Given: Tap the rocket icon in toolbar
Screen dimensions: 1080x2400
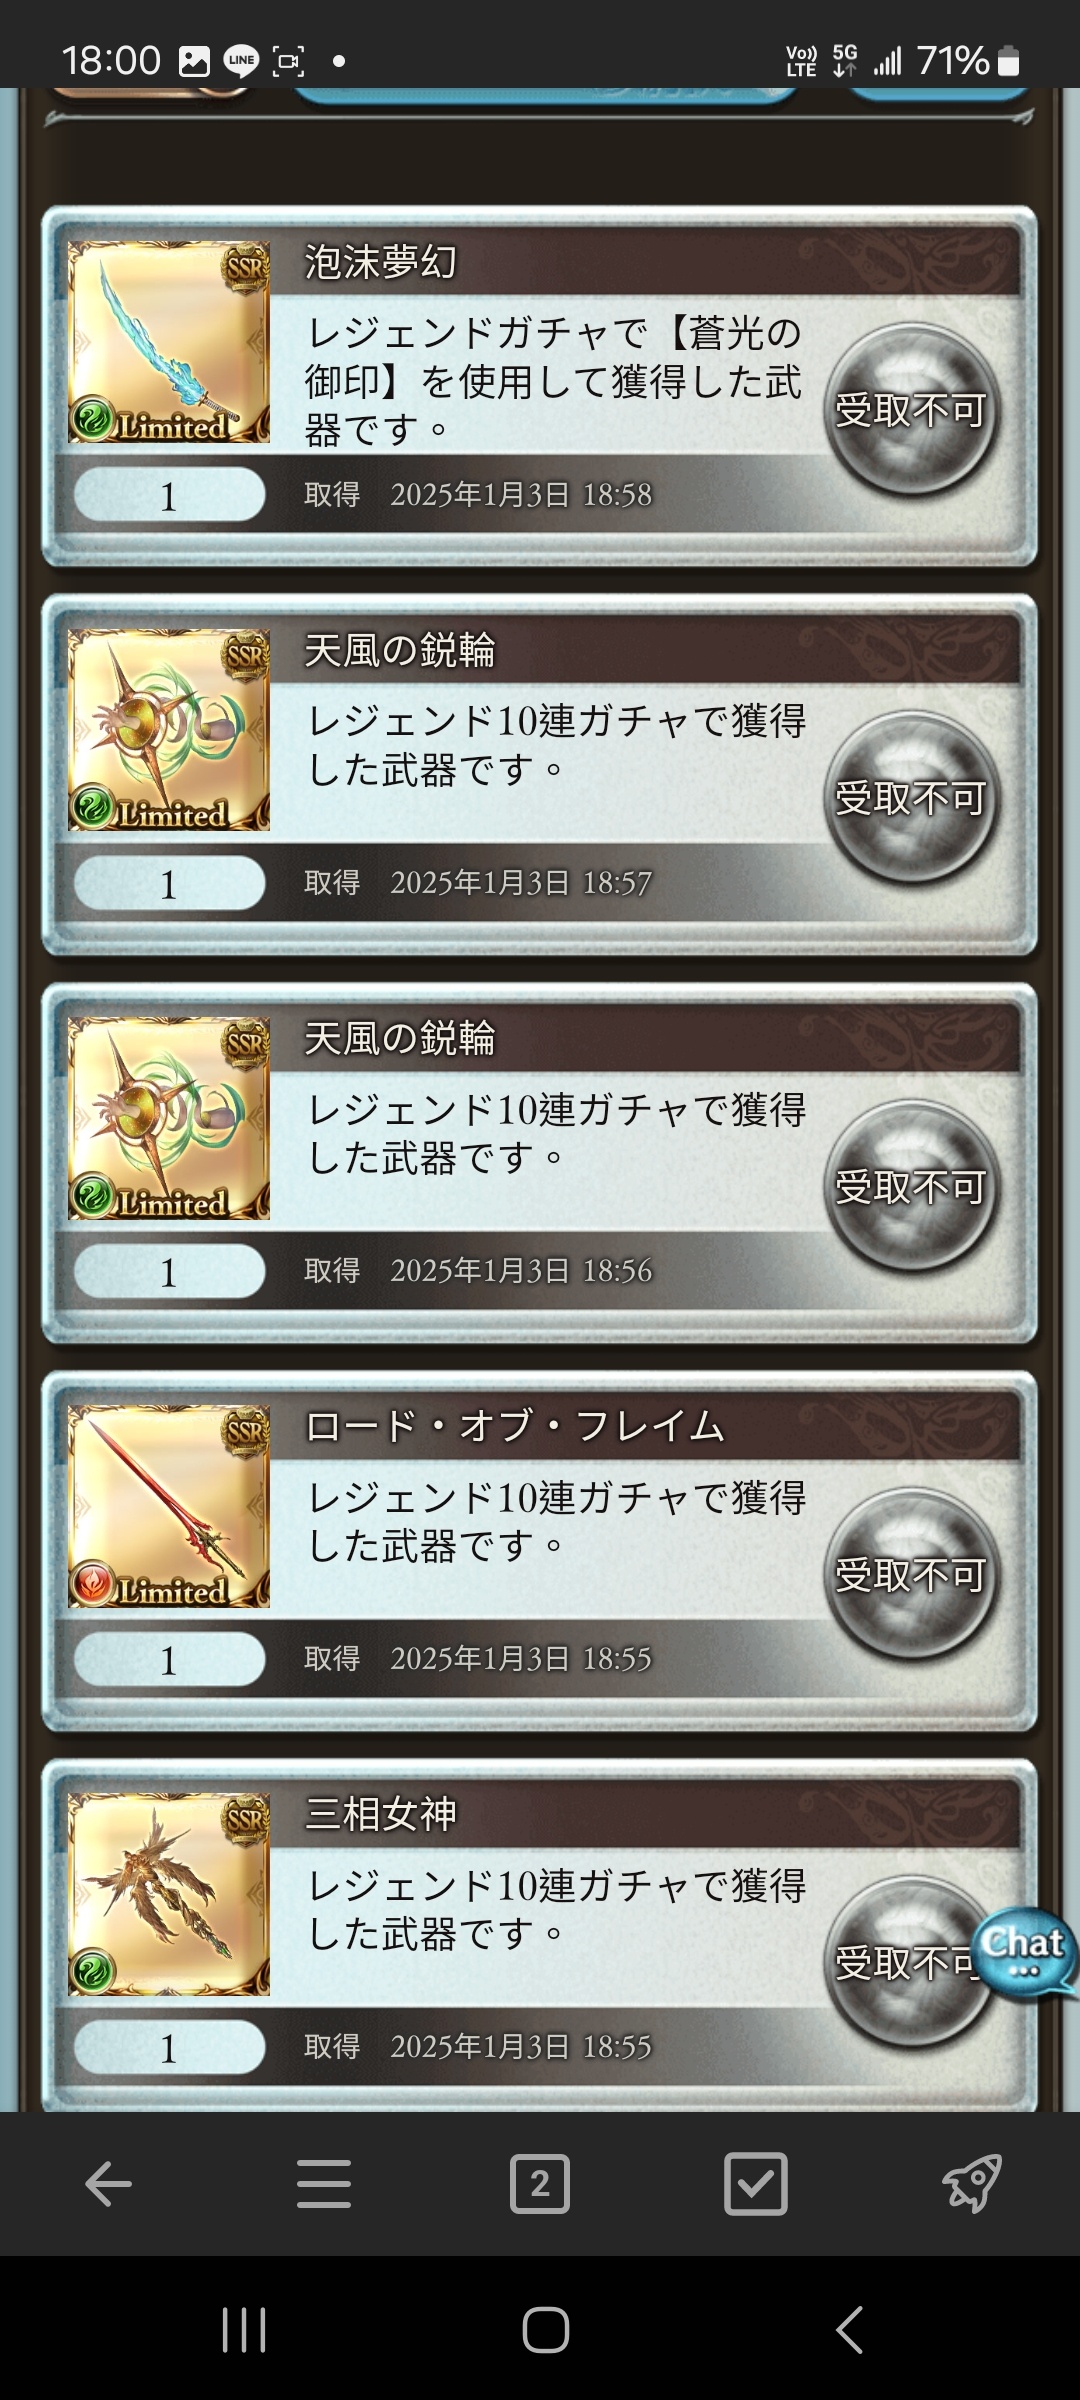Looking at the screenshot, I should point(972,2183).
